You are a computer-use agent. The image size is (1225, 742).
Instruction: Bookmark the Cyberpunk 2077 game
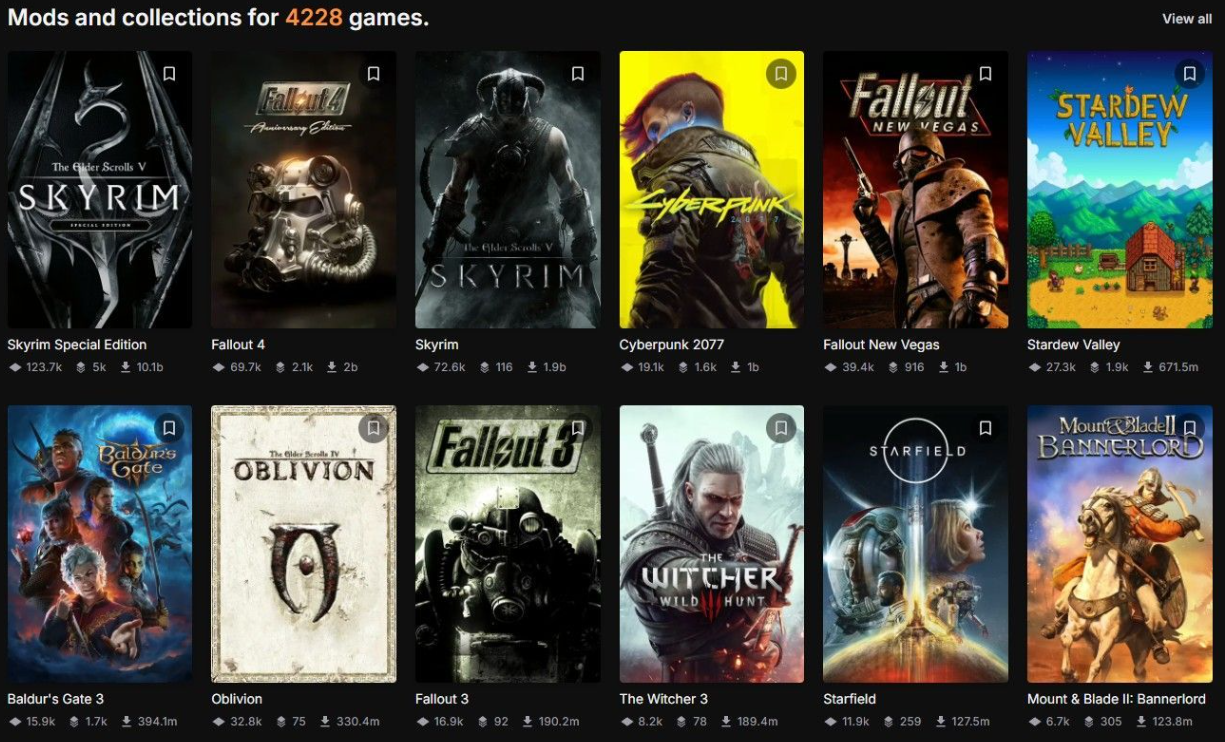tap(781, 74)
